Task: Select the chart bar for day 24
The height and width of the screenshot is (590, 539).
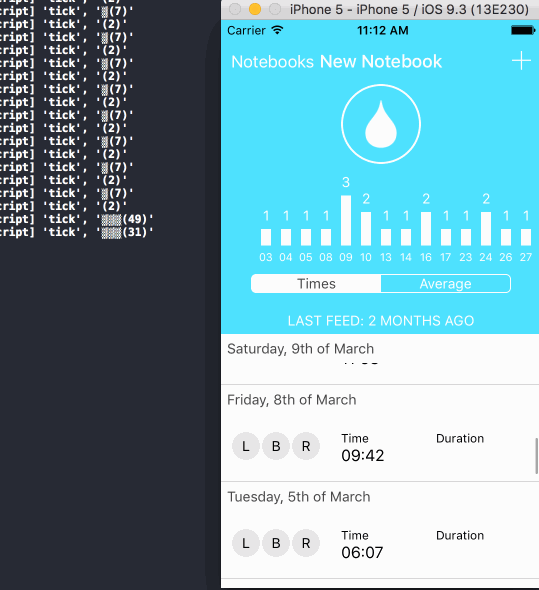Action: [x=486, y=229]
